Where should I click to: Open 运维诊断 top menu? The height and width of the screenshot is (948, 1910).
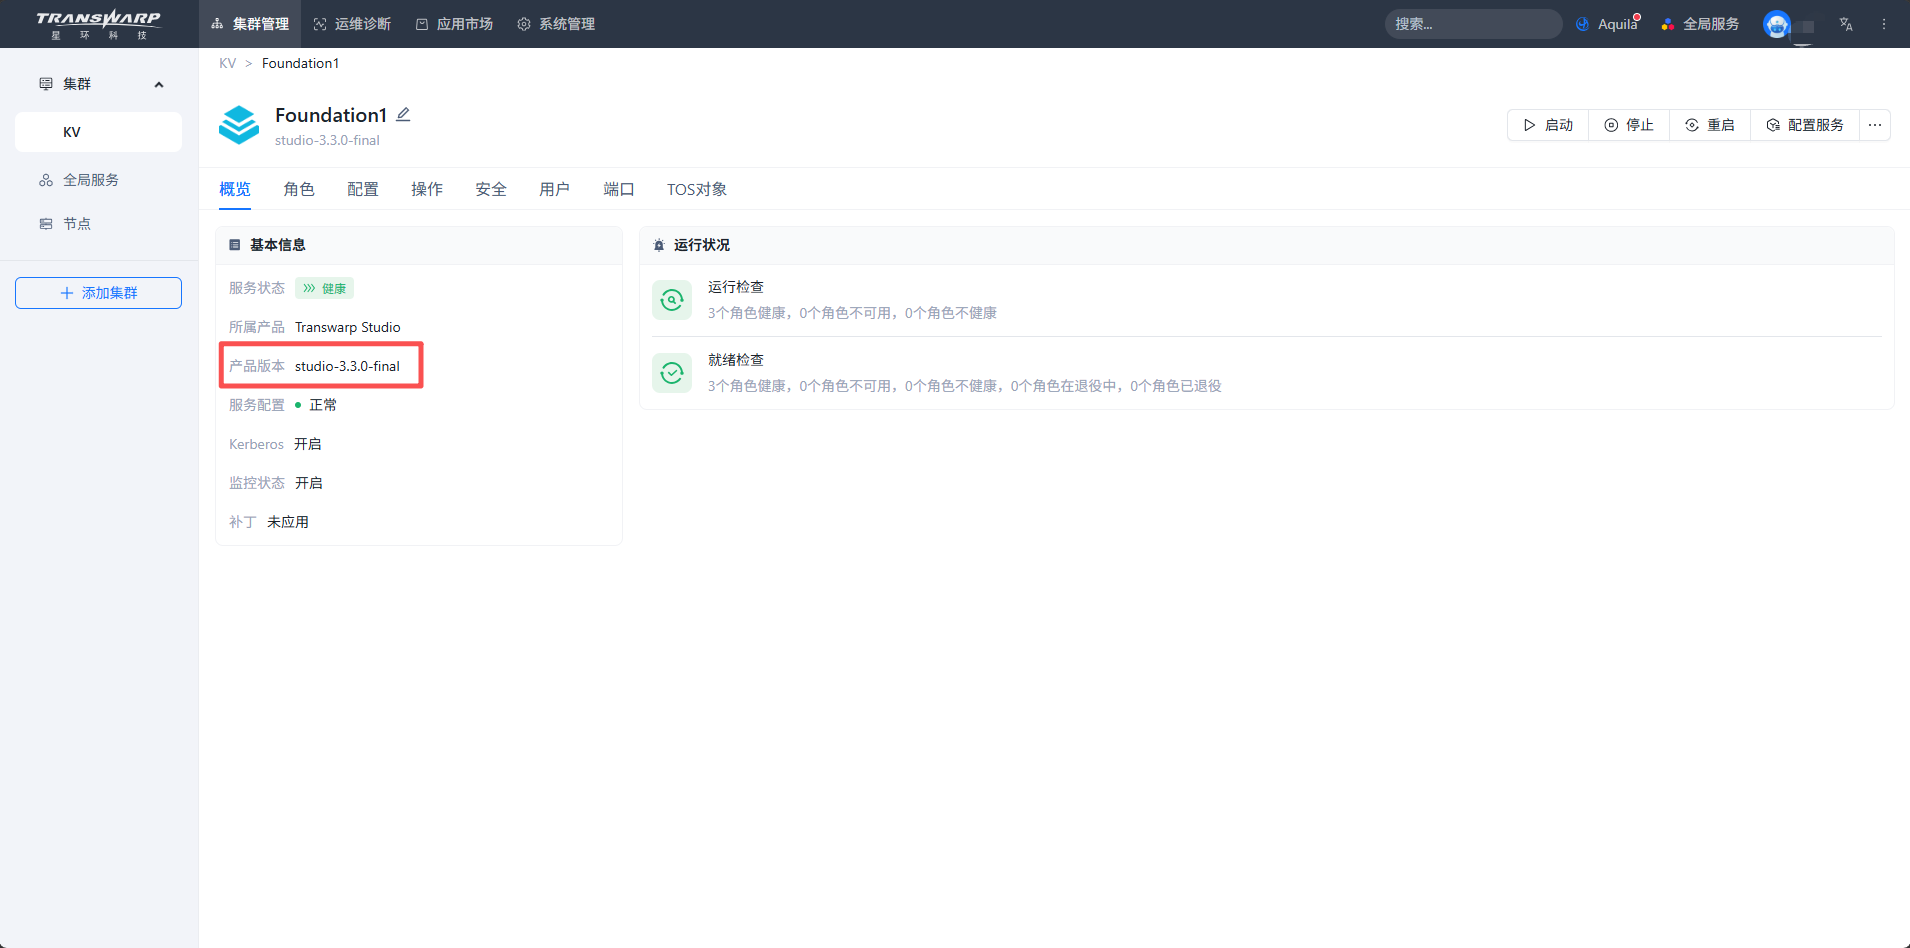point(352,24)
